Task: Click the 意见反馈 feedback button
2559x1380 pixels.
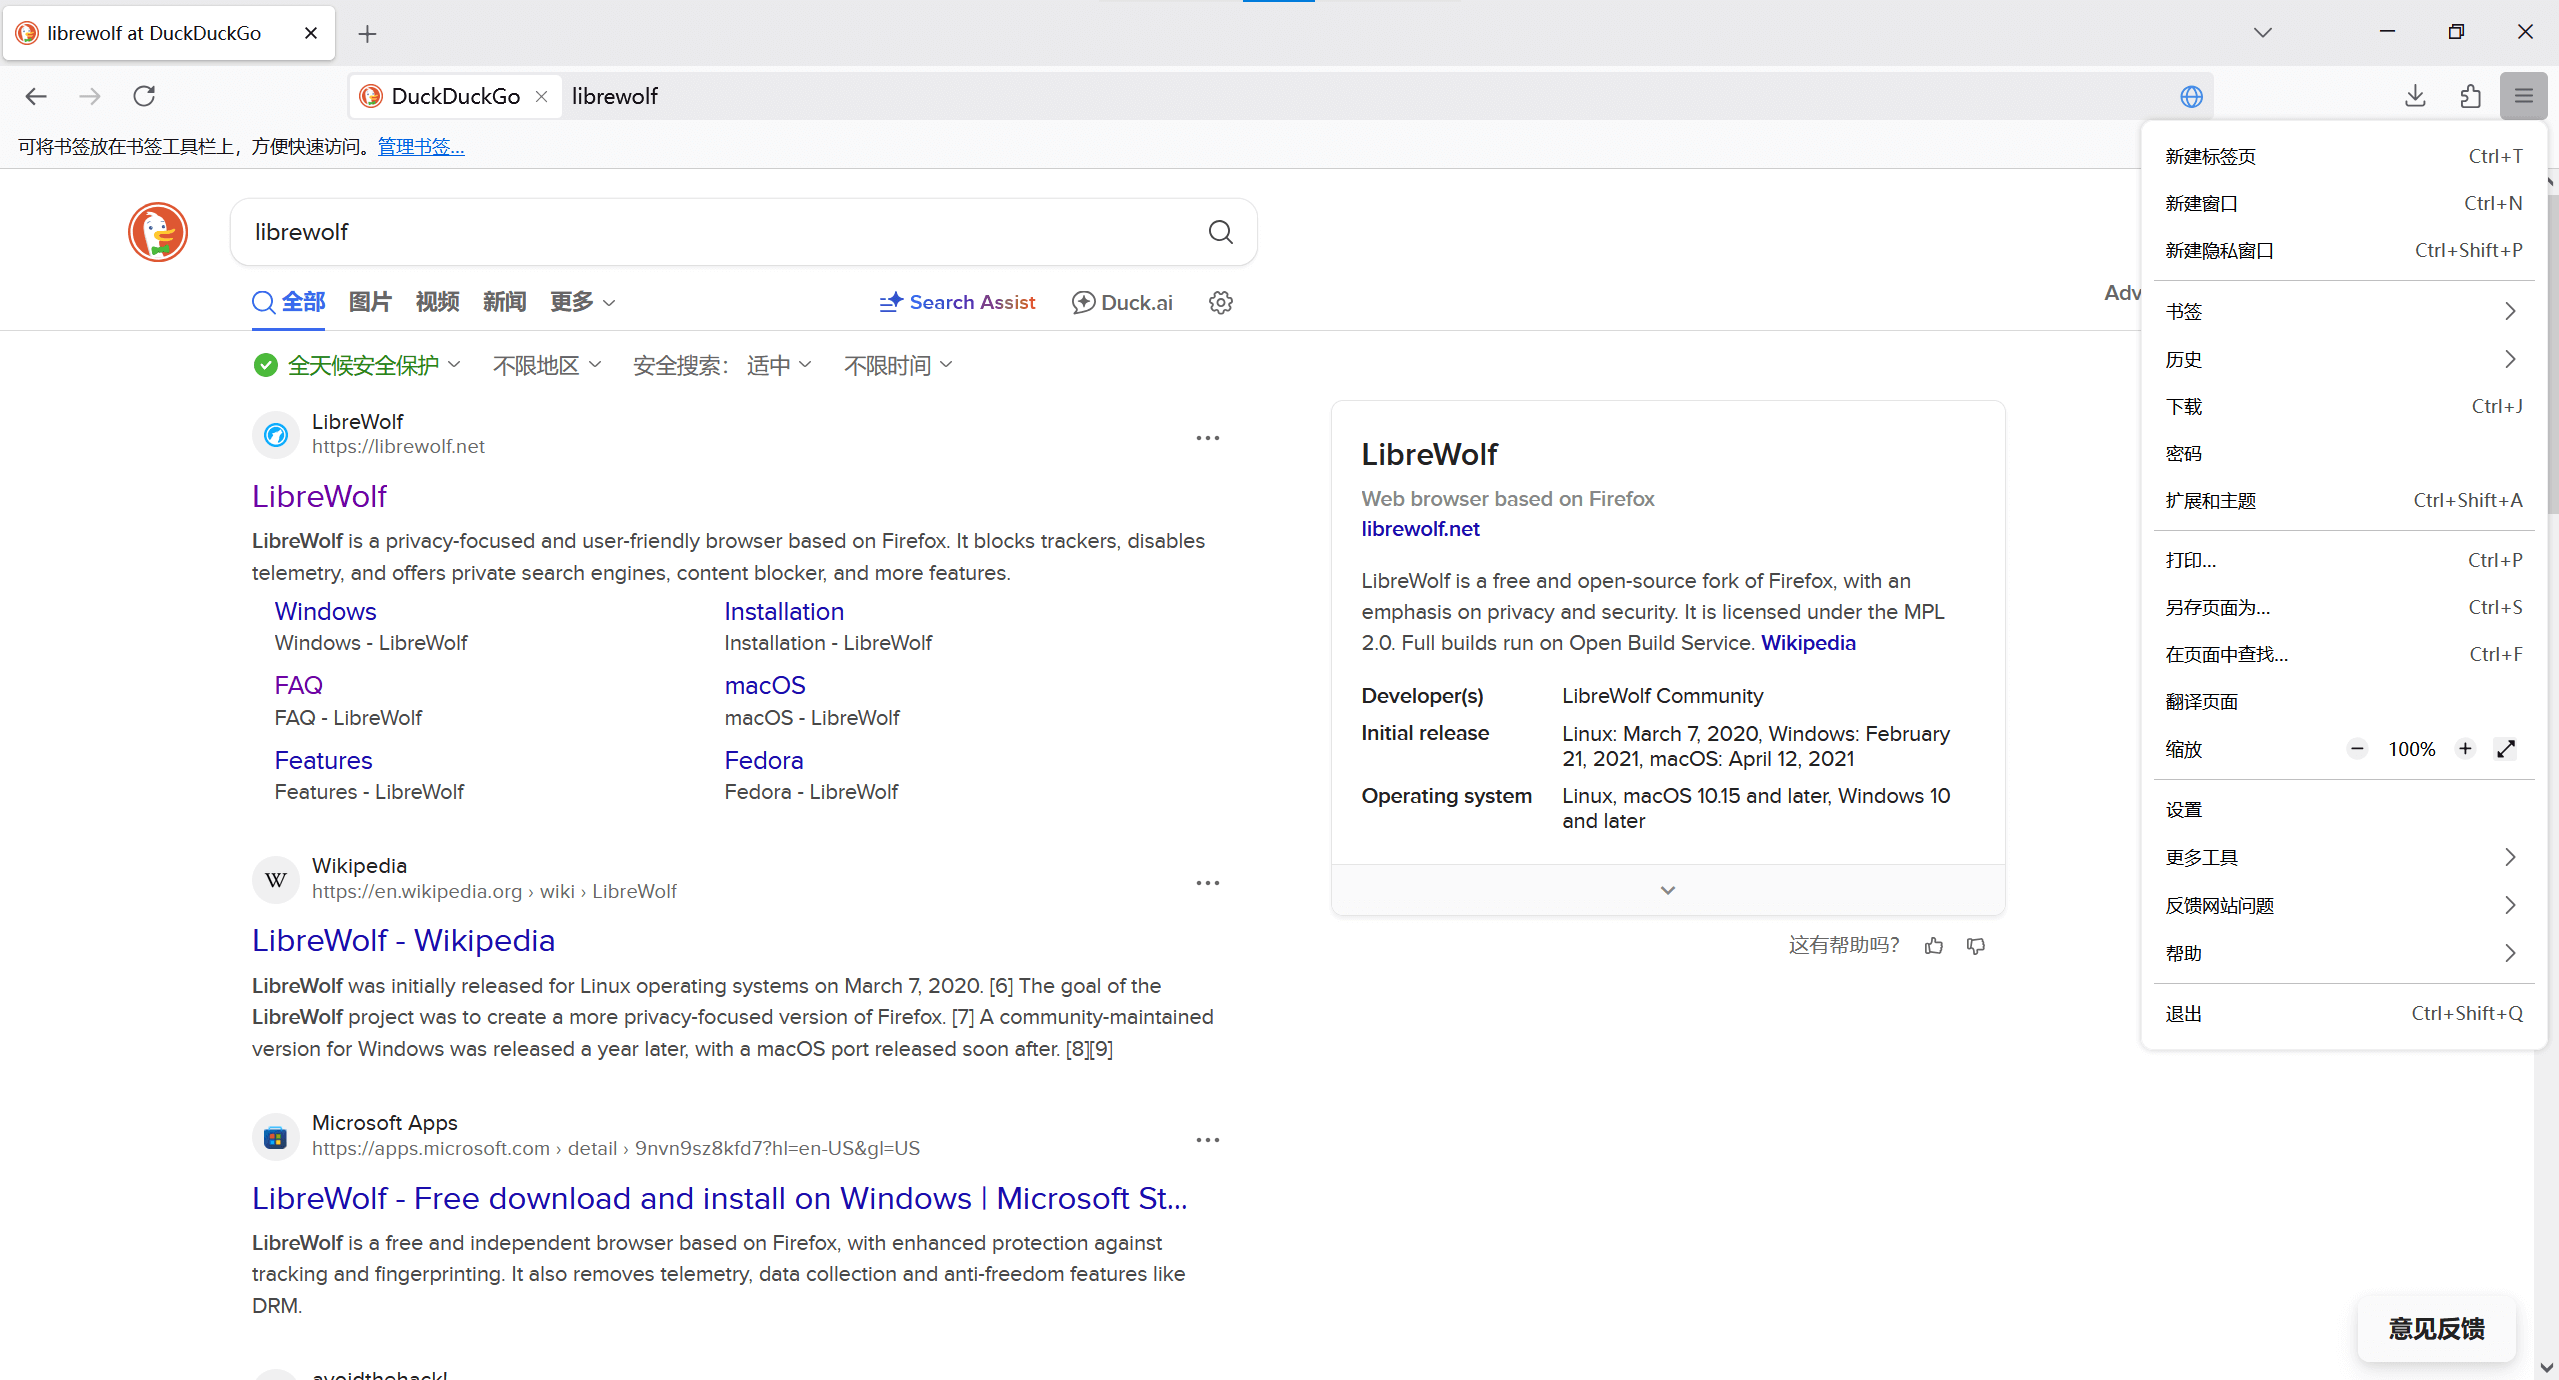Action: coord(2436,1329)
